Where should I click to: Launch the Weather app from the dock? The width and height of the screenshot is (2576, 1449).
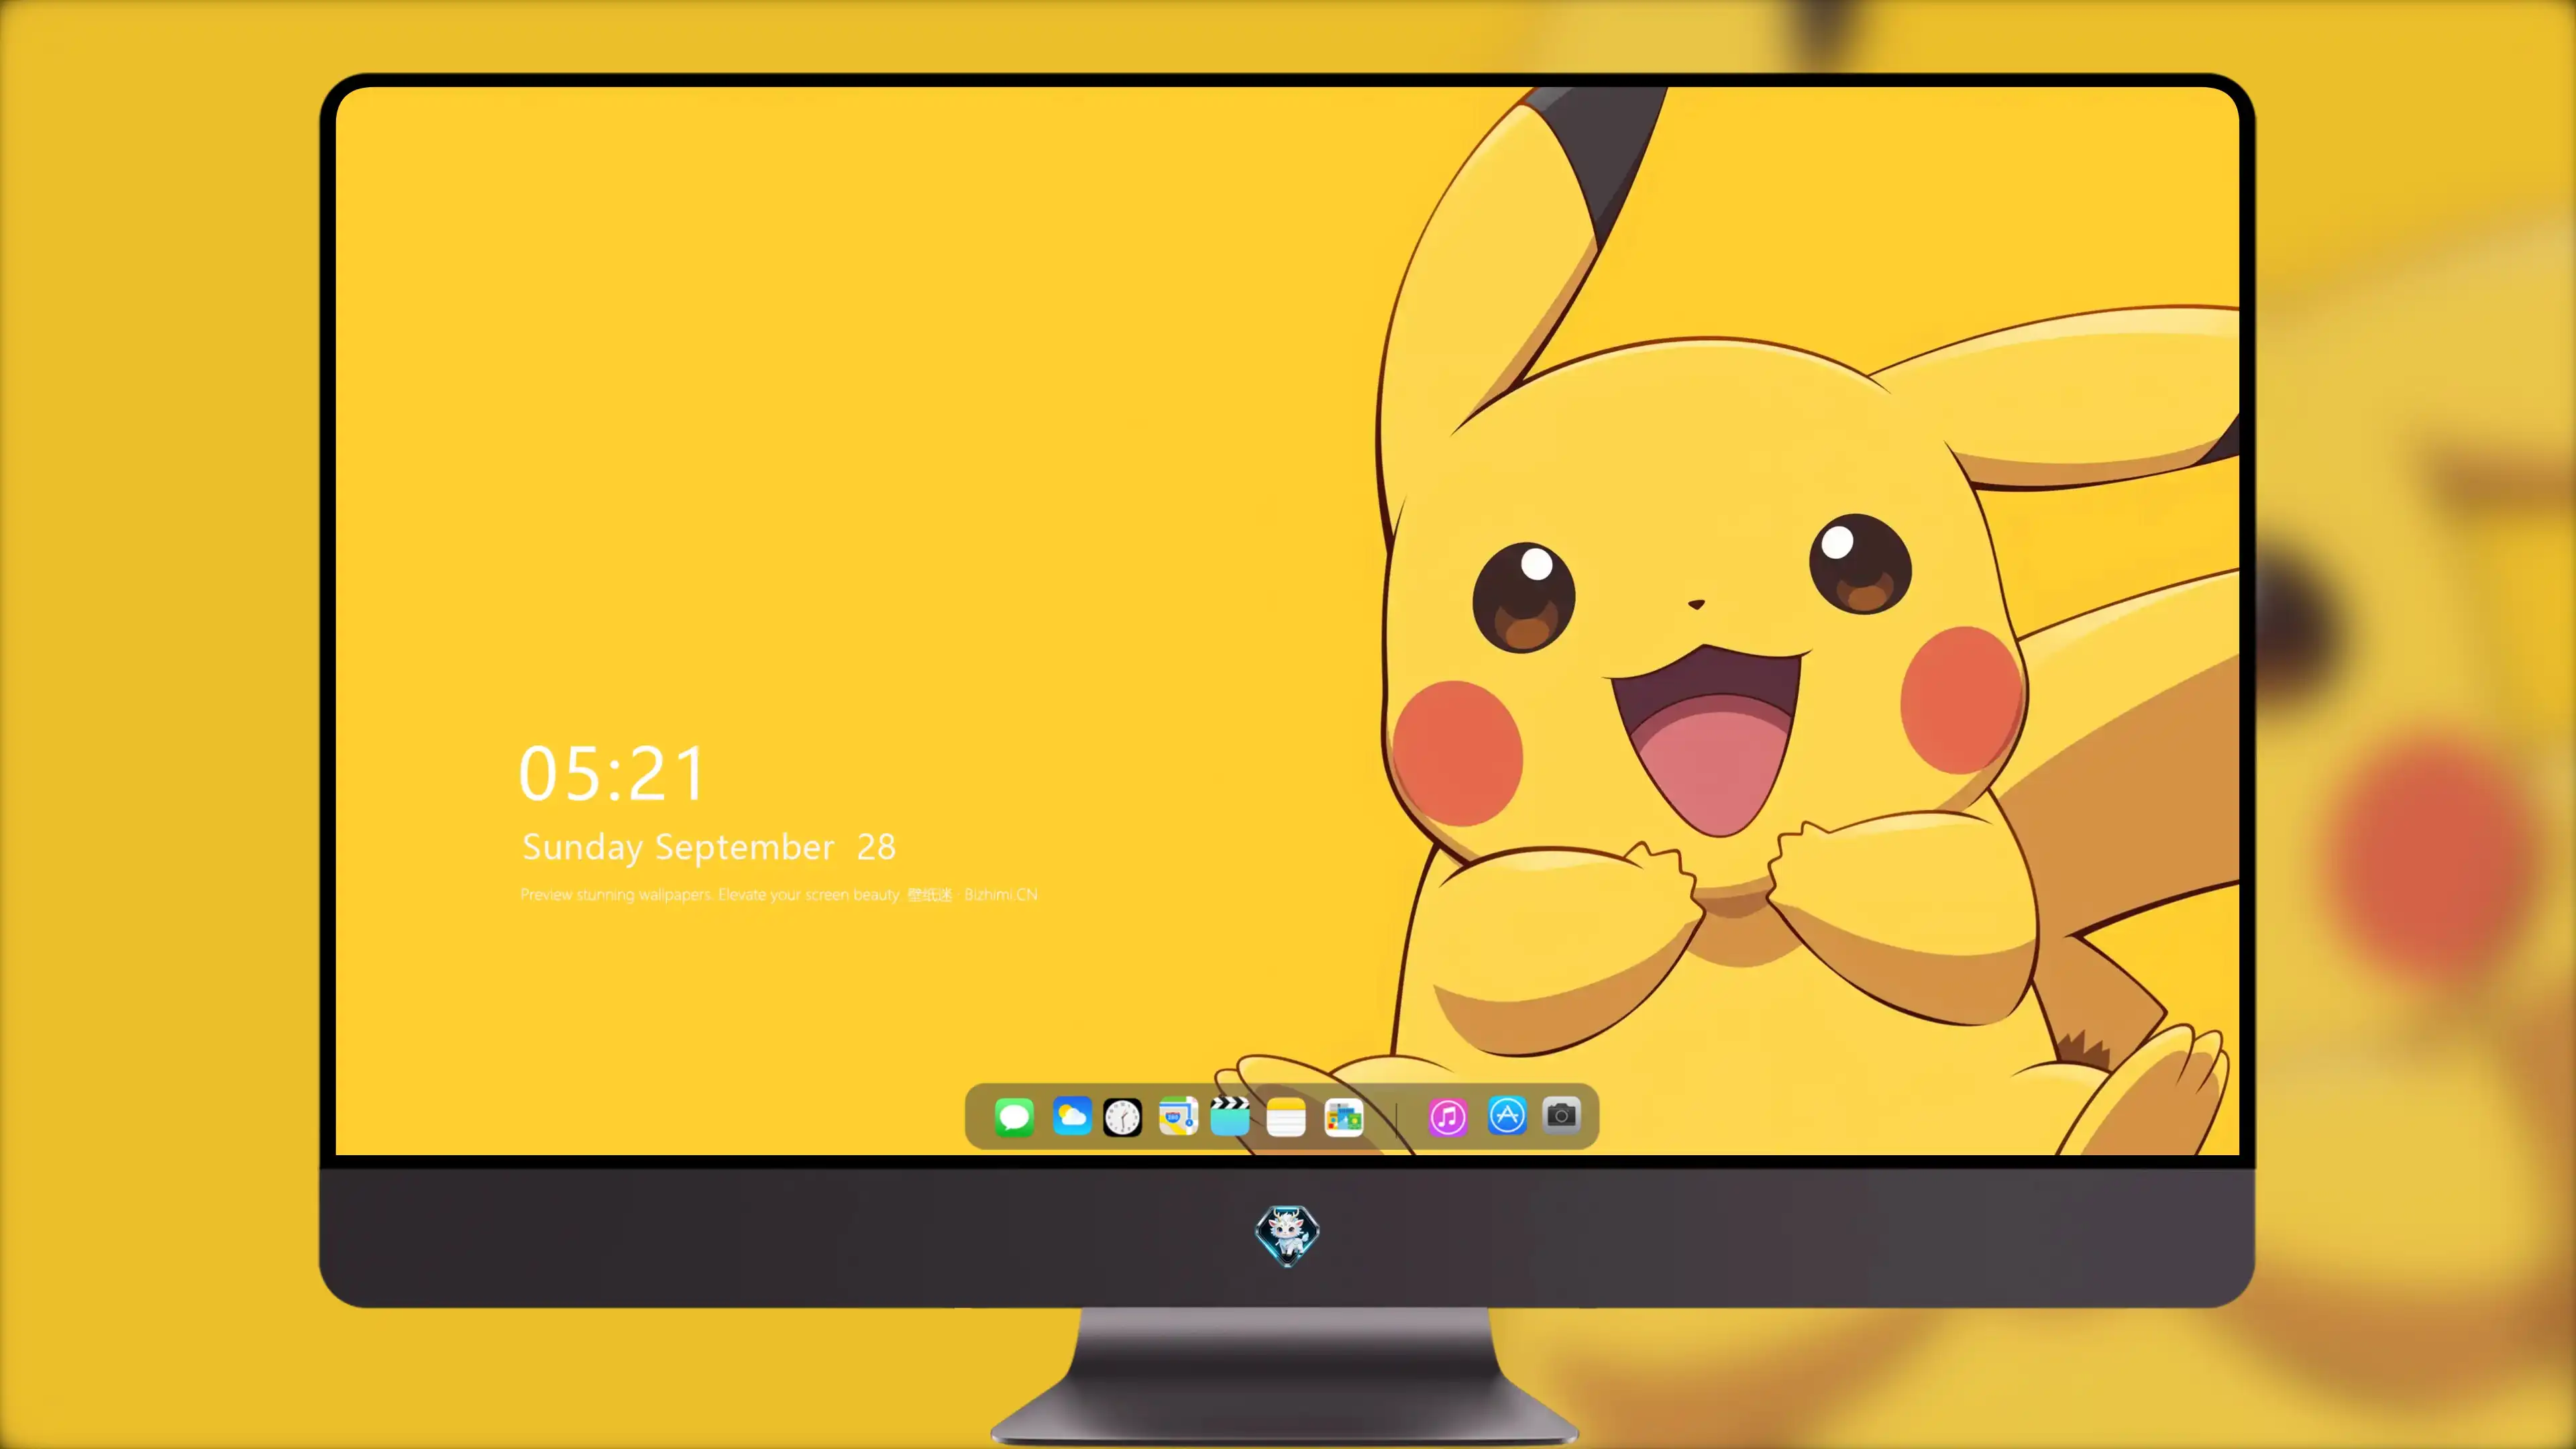click(x=1072, y=1116)
